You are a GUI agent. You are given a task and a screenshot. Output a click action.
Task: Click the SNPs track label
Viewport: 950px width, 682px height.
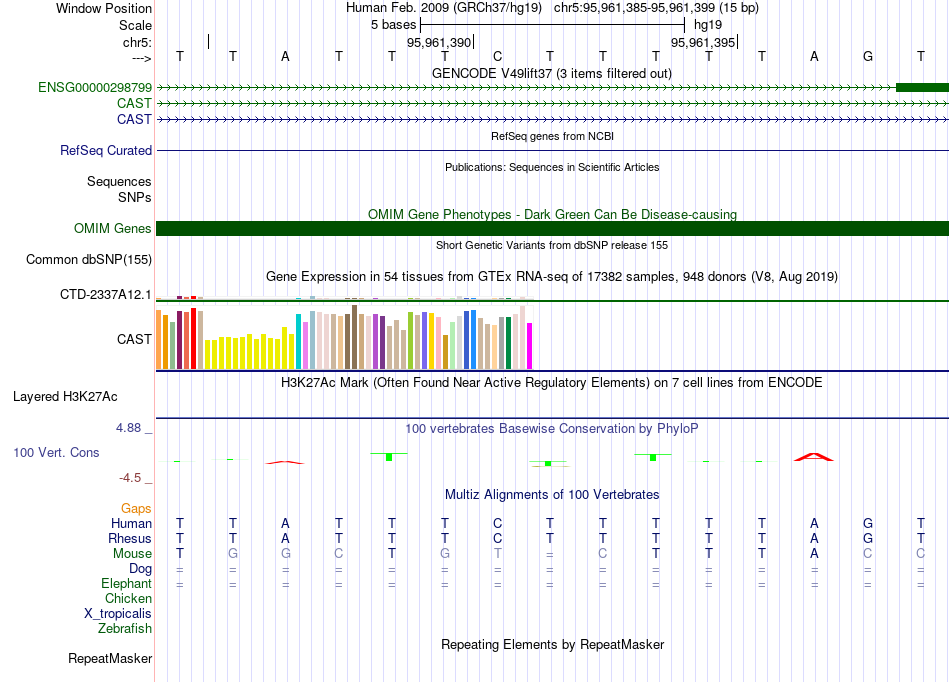[x=135, y=197]
